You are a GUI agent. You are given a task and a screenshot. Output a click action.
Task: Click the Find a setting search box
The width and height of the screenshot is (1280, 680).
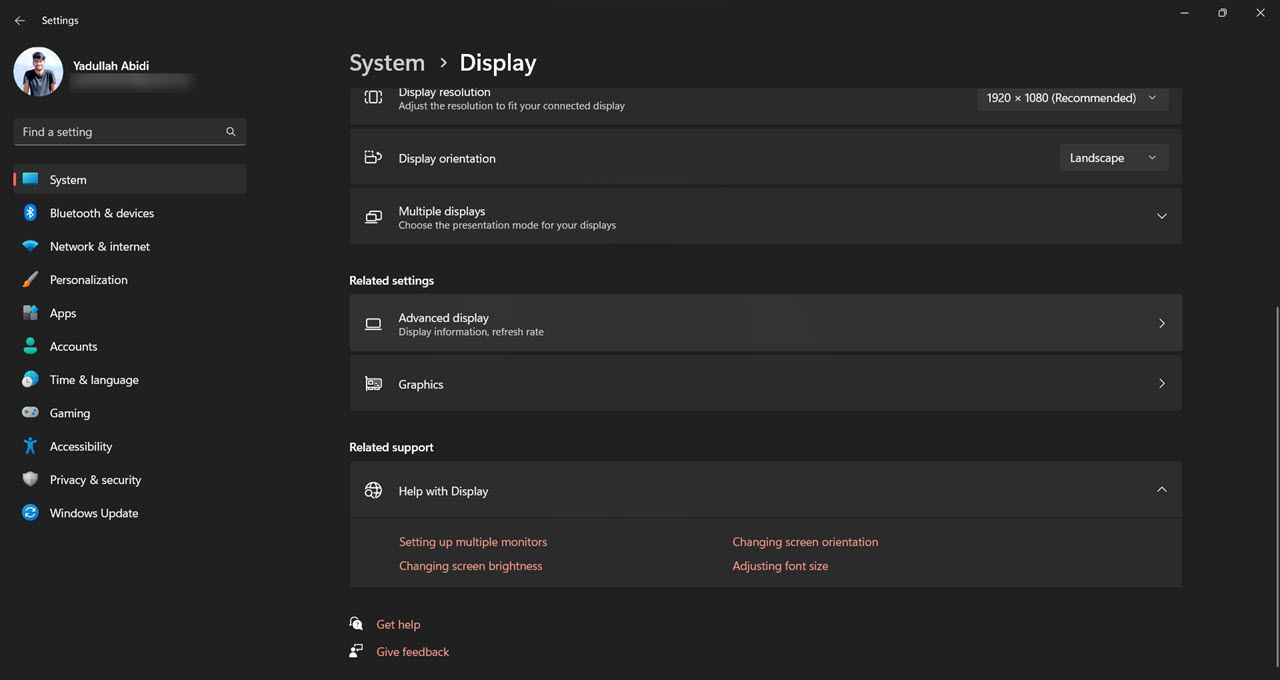(128, 131)
